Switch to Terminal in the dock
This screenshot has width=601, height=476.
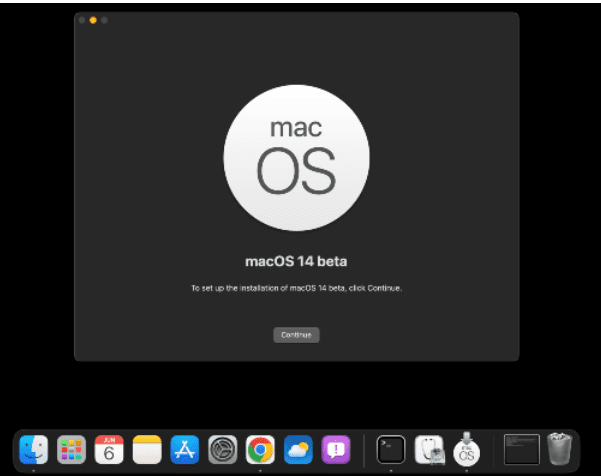(x=391, y=449)
